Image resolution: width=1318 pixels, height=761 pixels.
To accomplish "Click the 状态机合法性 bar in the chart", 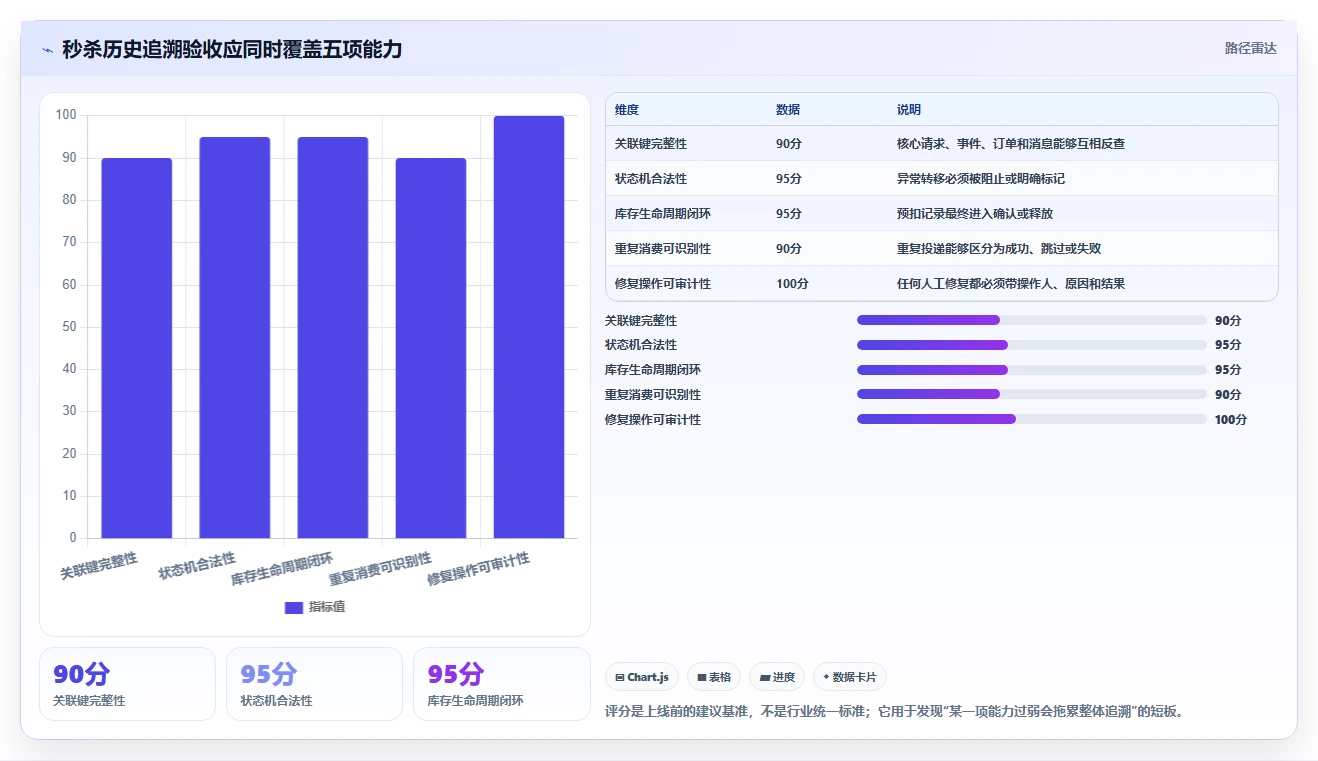I will 234,337.
